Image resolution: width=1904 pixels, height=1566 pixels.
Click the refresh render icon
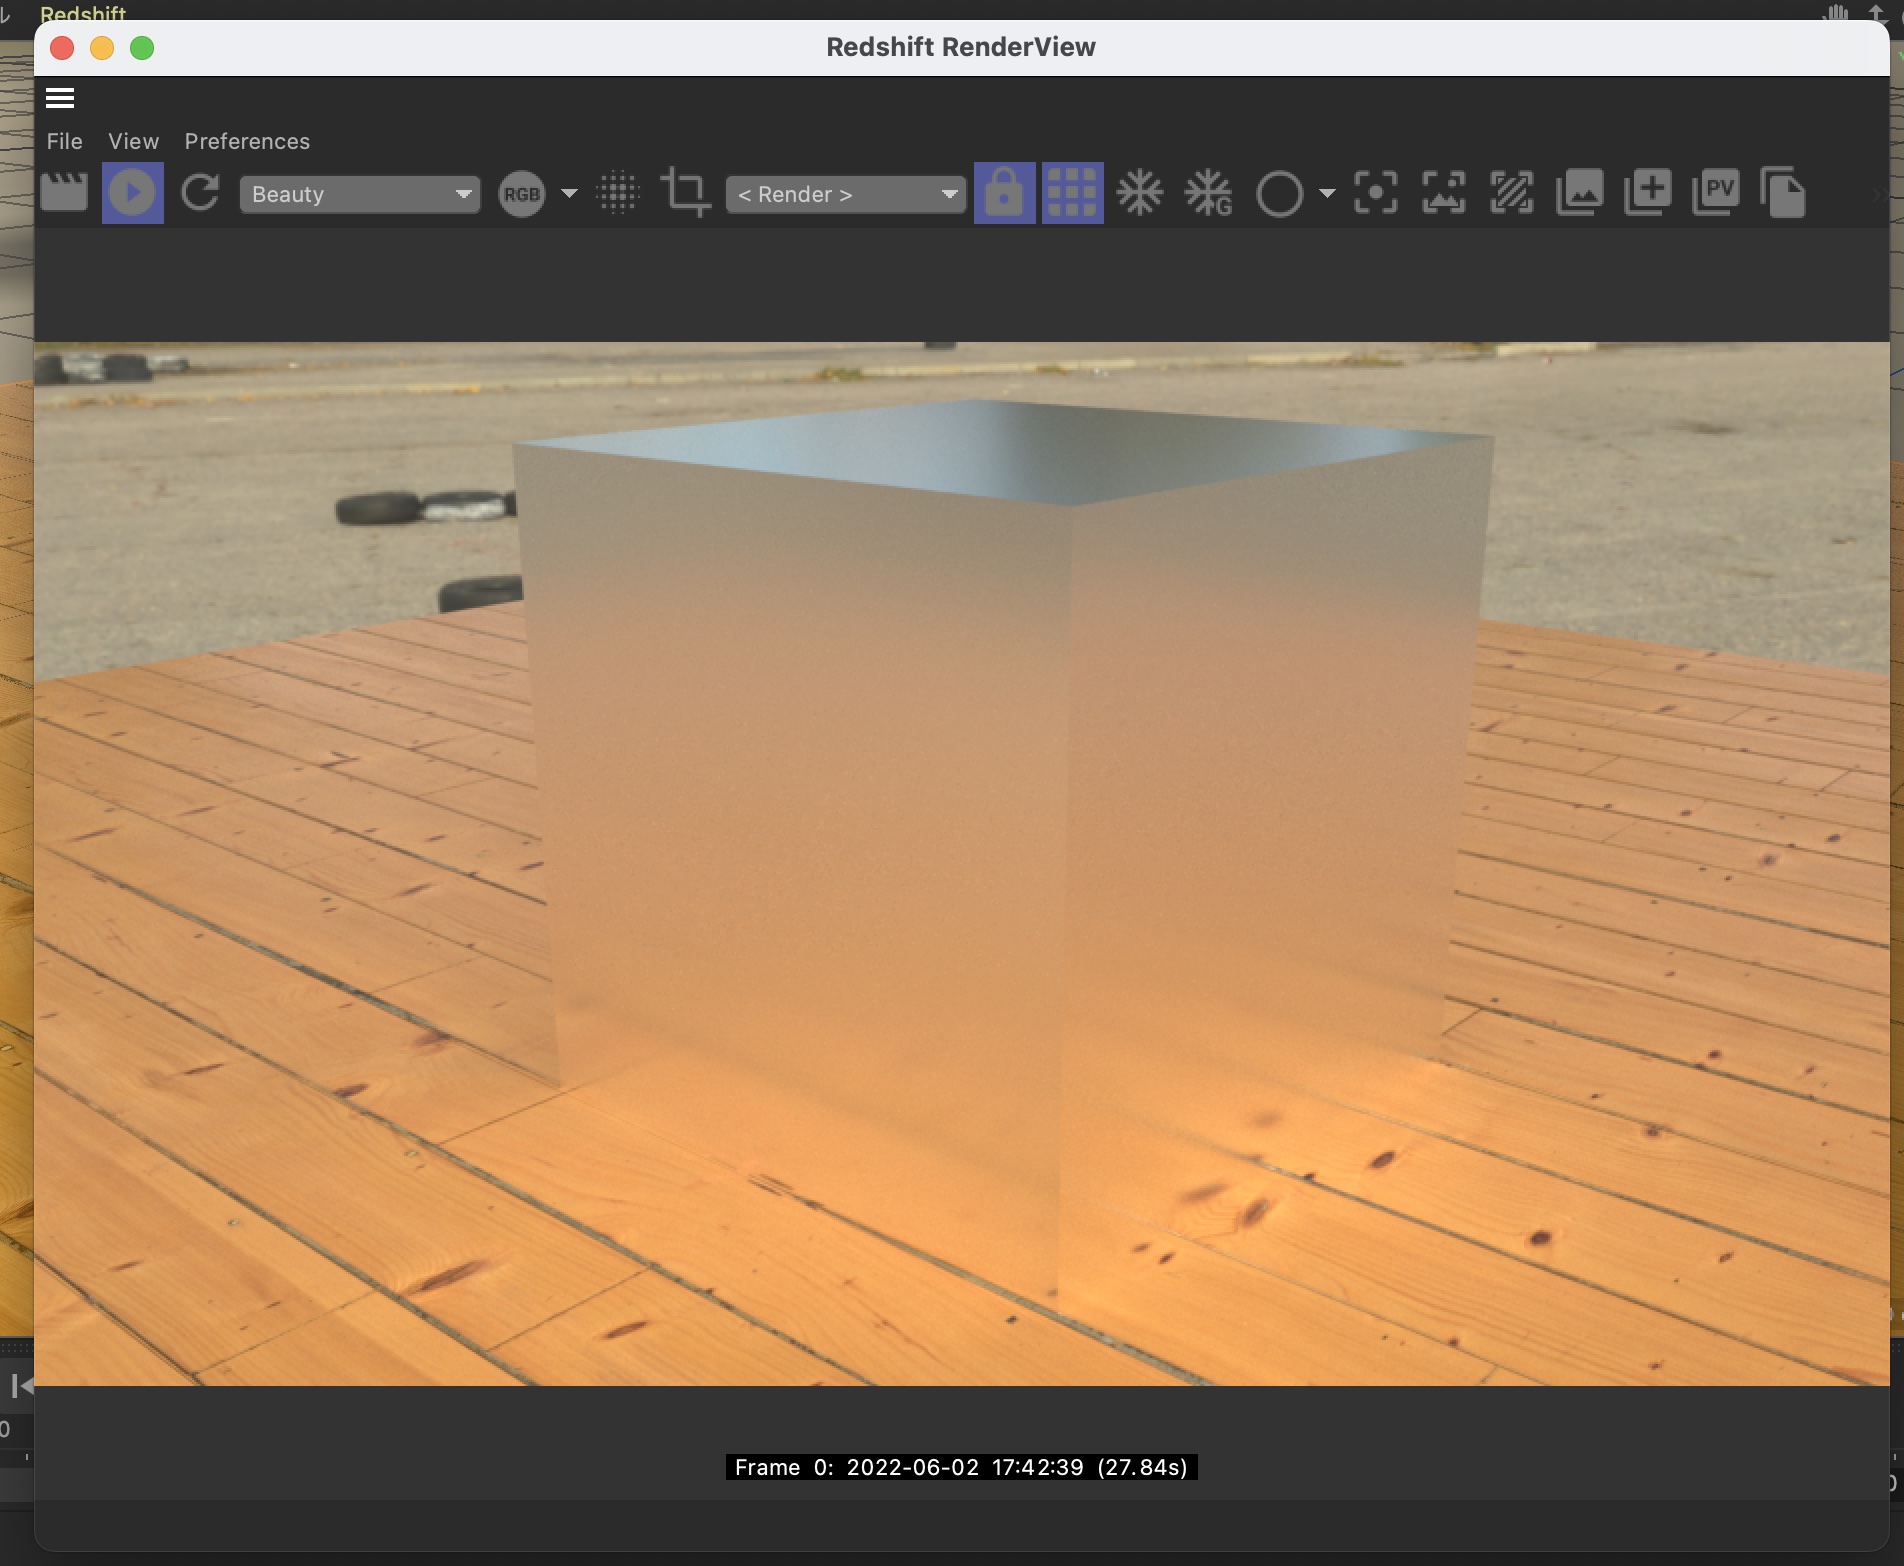[200, 193]
